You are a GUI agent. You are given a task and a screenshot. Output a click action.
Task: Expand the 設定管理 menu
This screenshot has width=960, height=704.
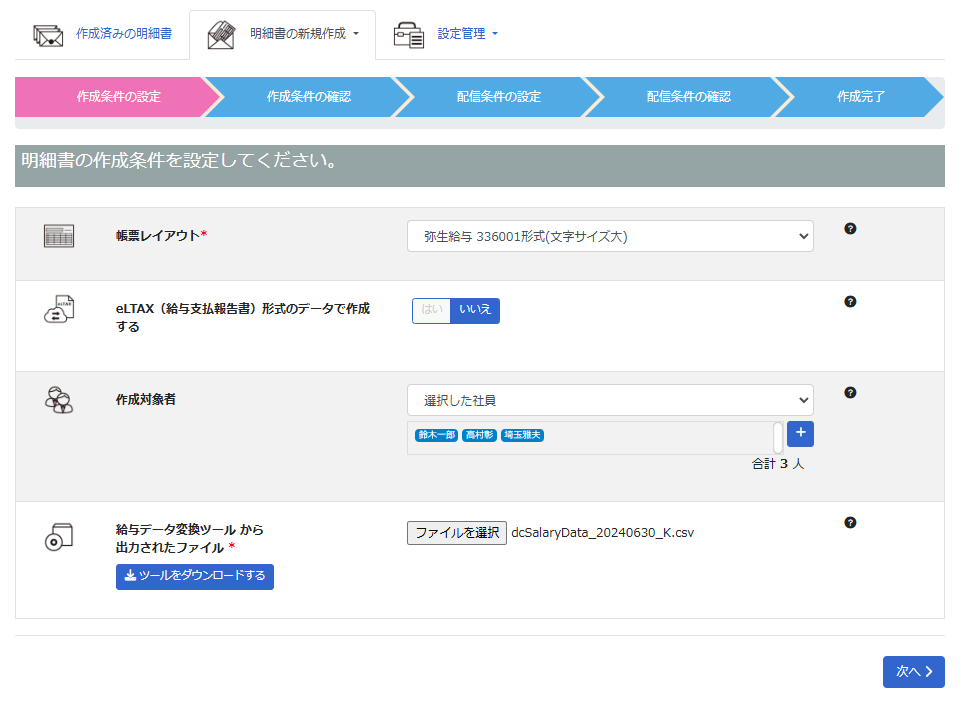446,34
